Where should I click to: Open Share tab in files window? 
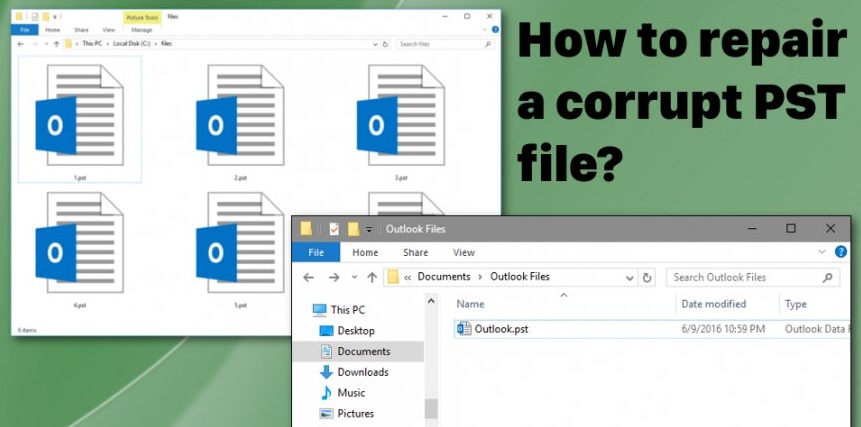(x=81, y=30)
